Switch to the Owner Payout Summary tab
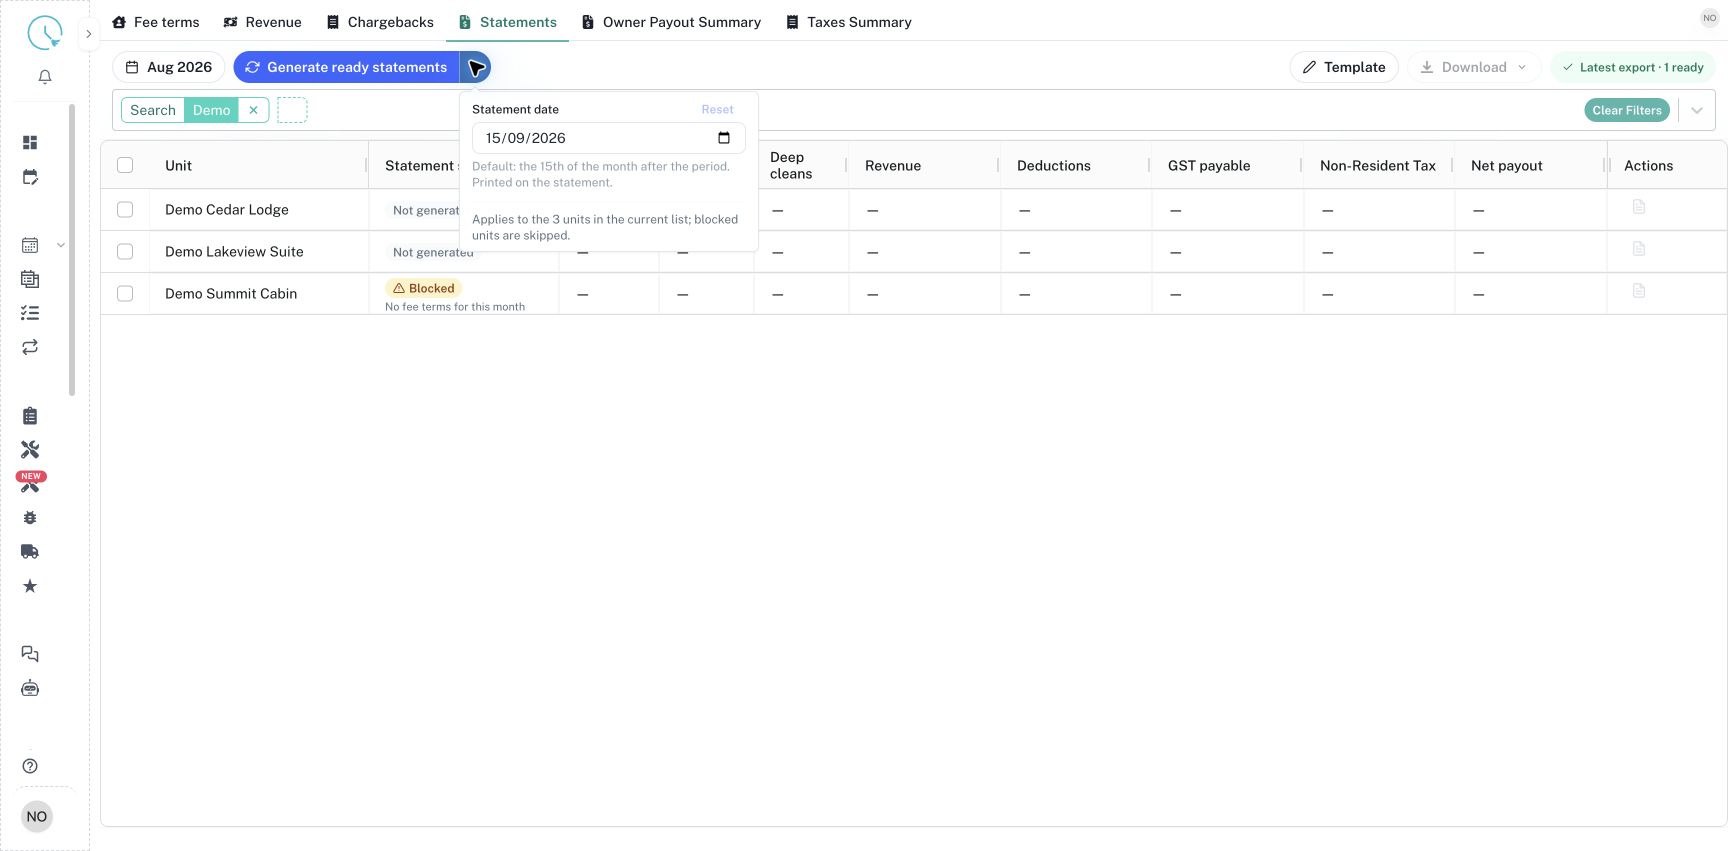The width and height of the screenshot is (1728, 851). click(x=672, y=22)
